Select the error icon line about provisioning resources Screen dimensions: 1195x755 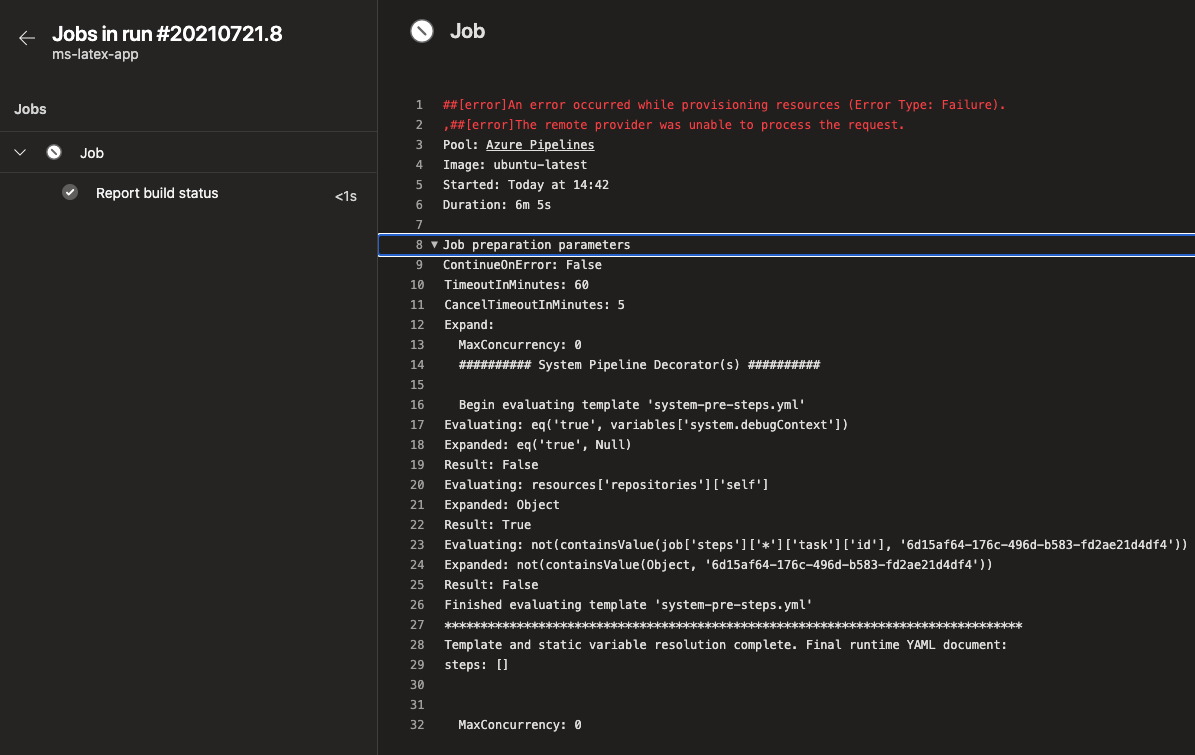724,104
